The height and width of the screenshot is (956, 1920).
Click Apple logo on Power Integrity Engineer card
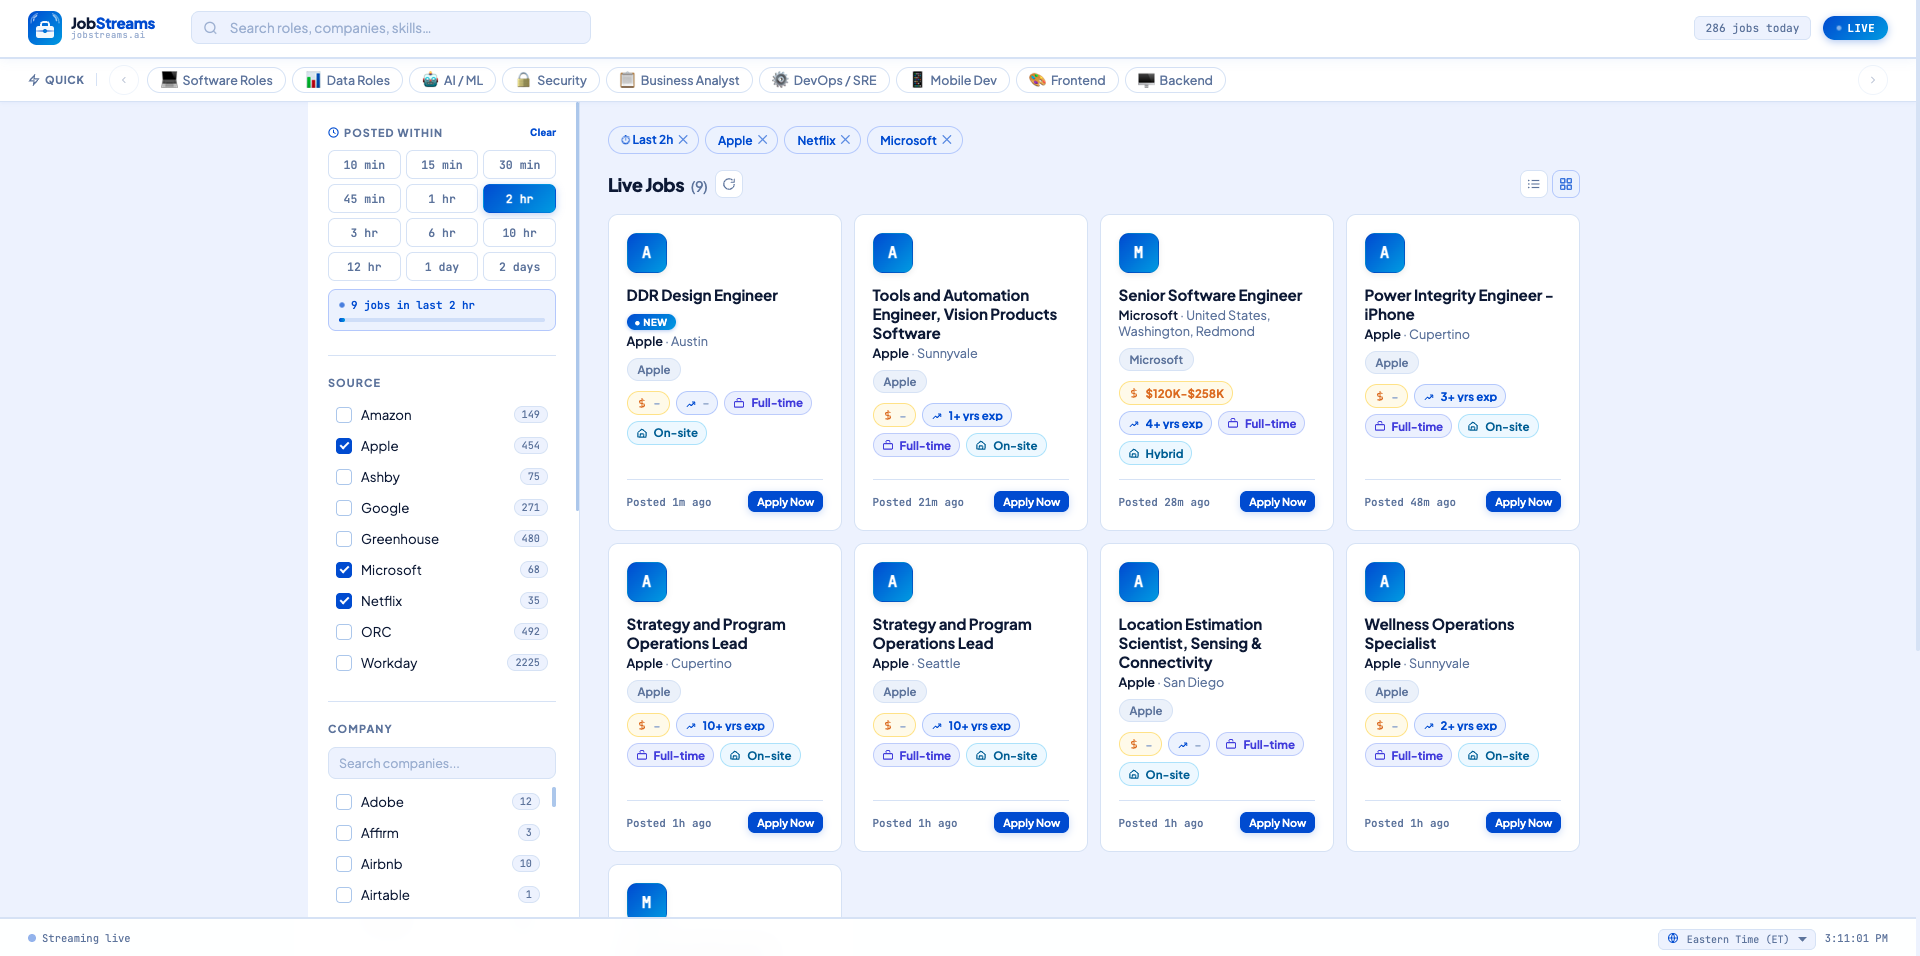(x=1385, y=253)
